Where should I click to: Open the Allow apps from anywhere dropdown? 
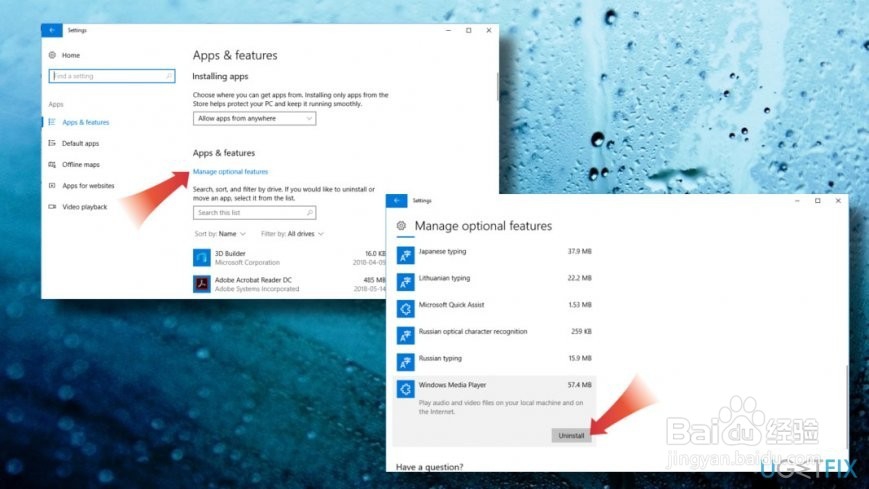(x=254, y=119)
